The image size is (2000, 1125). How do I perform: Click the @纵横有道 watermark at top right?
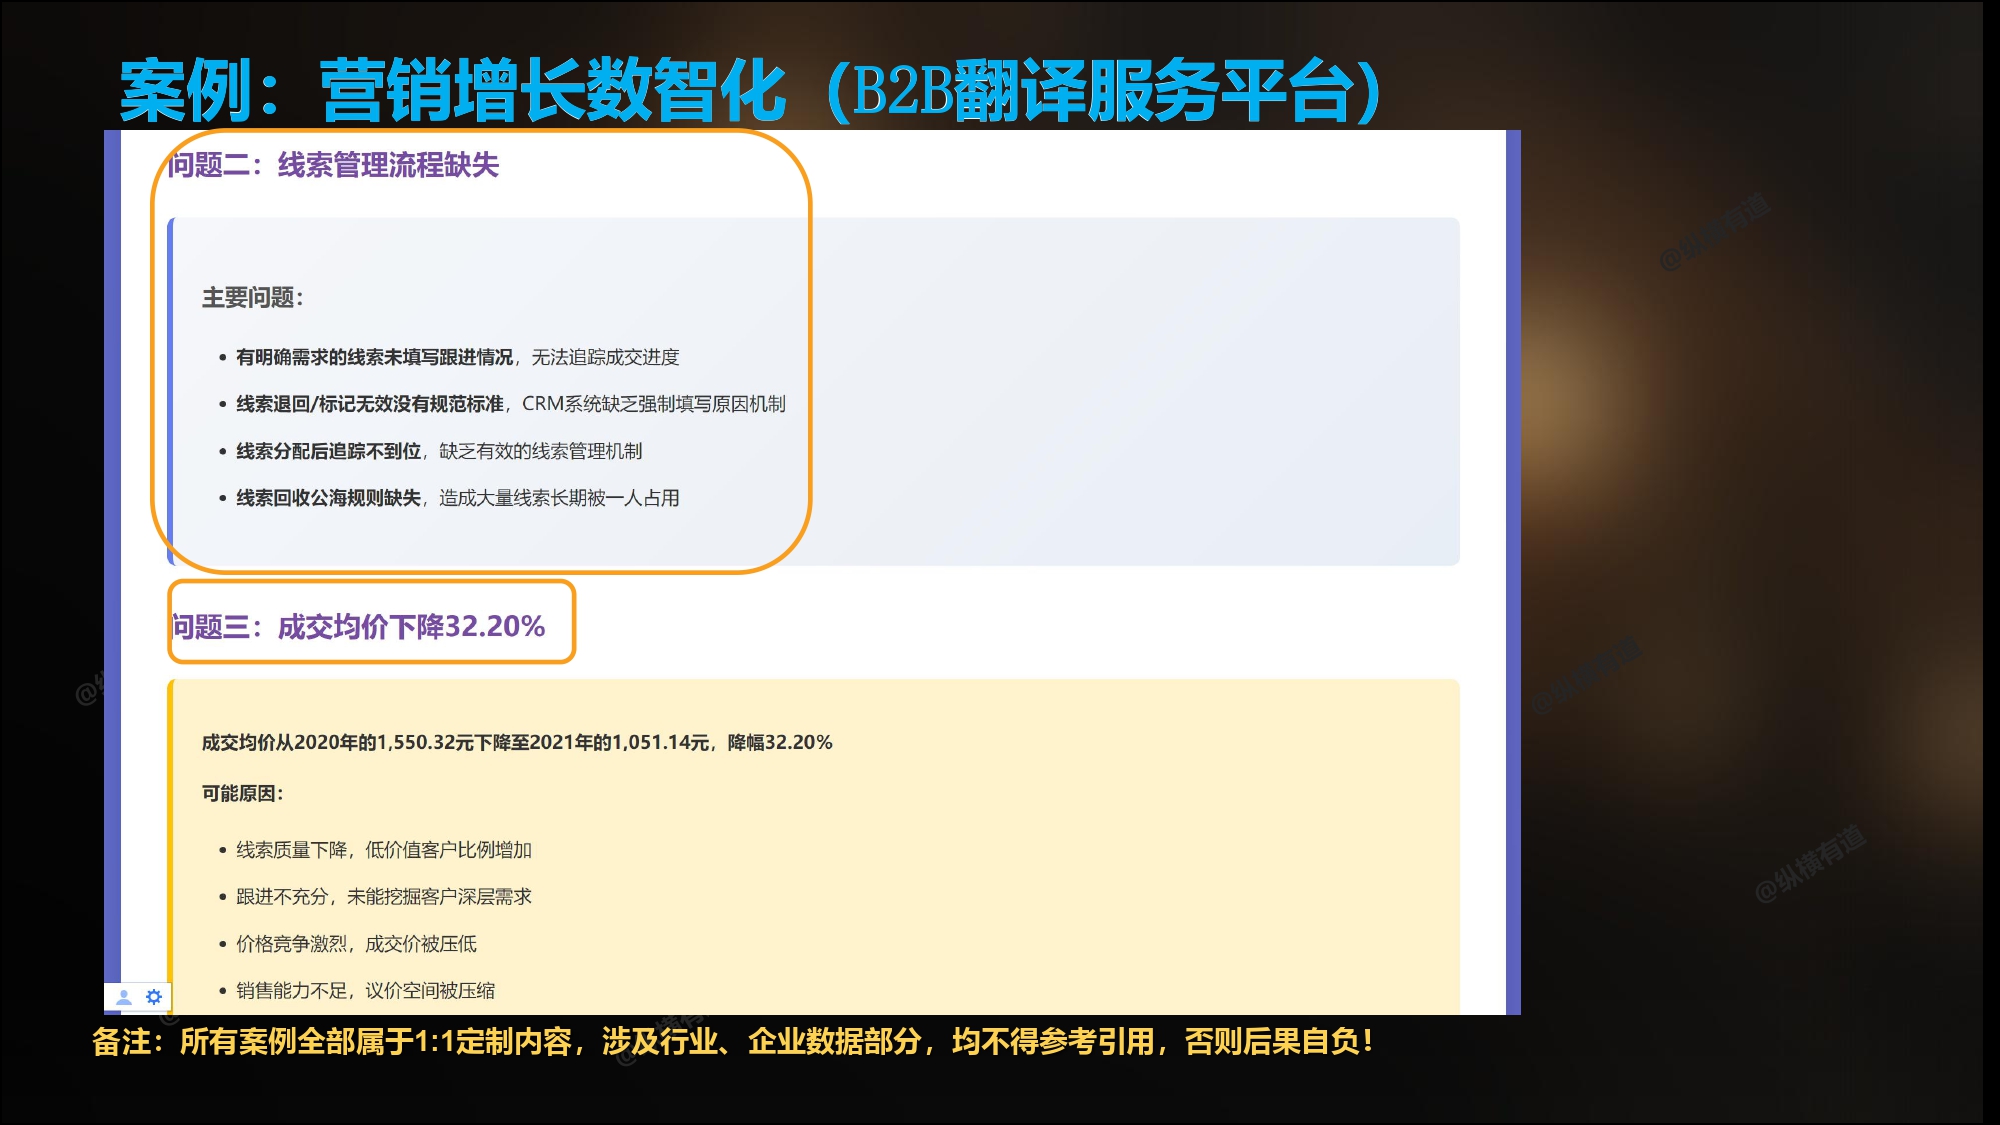coord(1714,233)
